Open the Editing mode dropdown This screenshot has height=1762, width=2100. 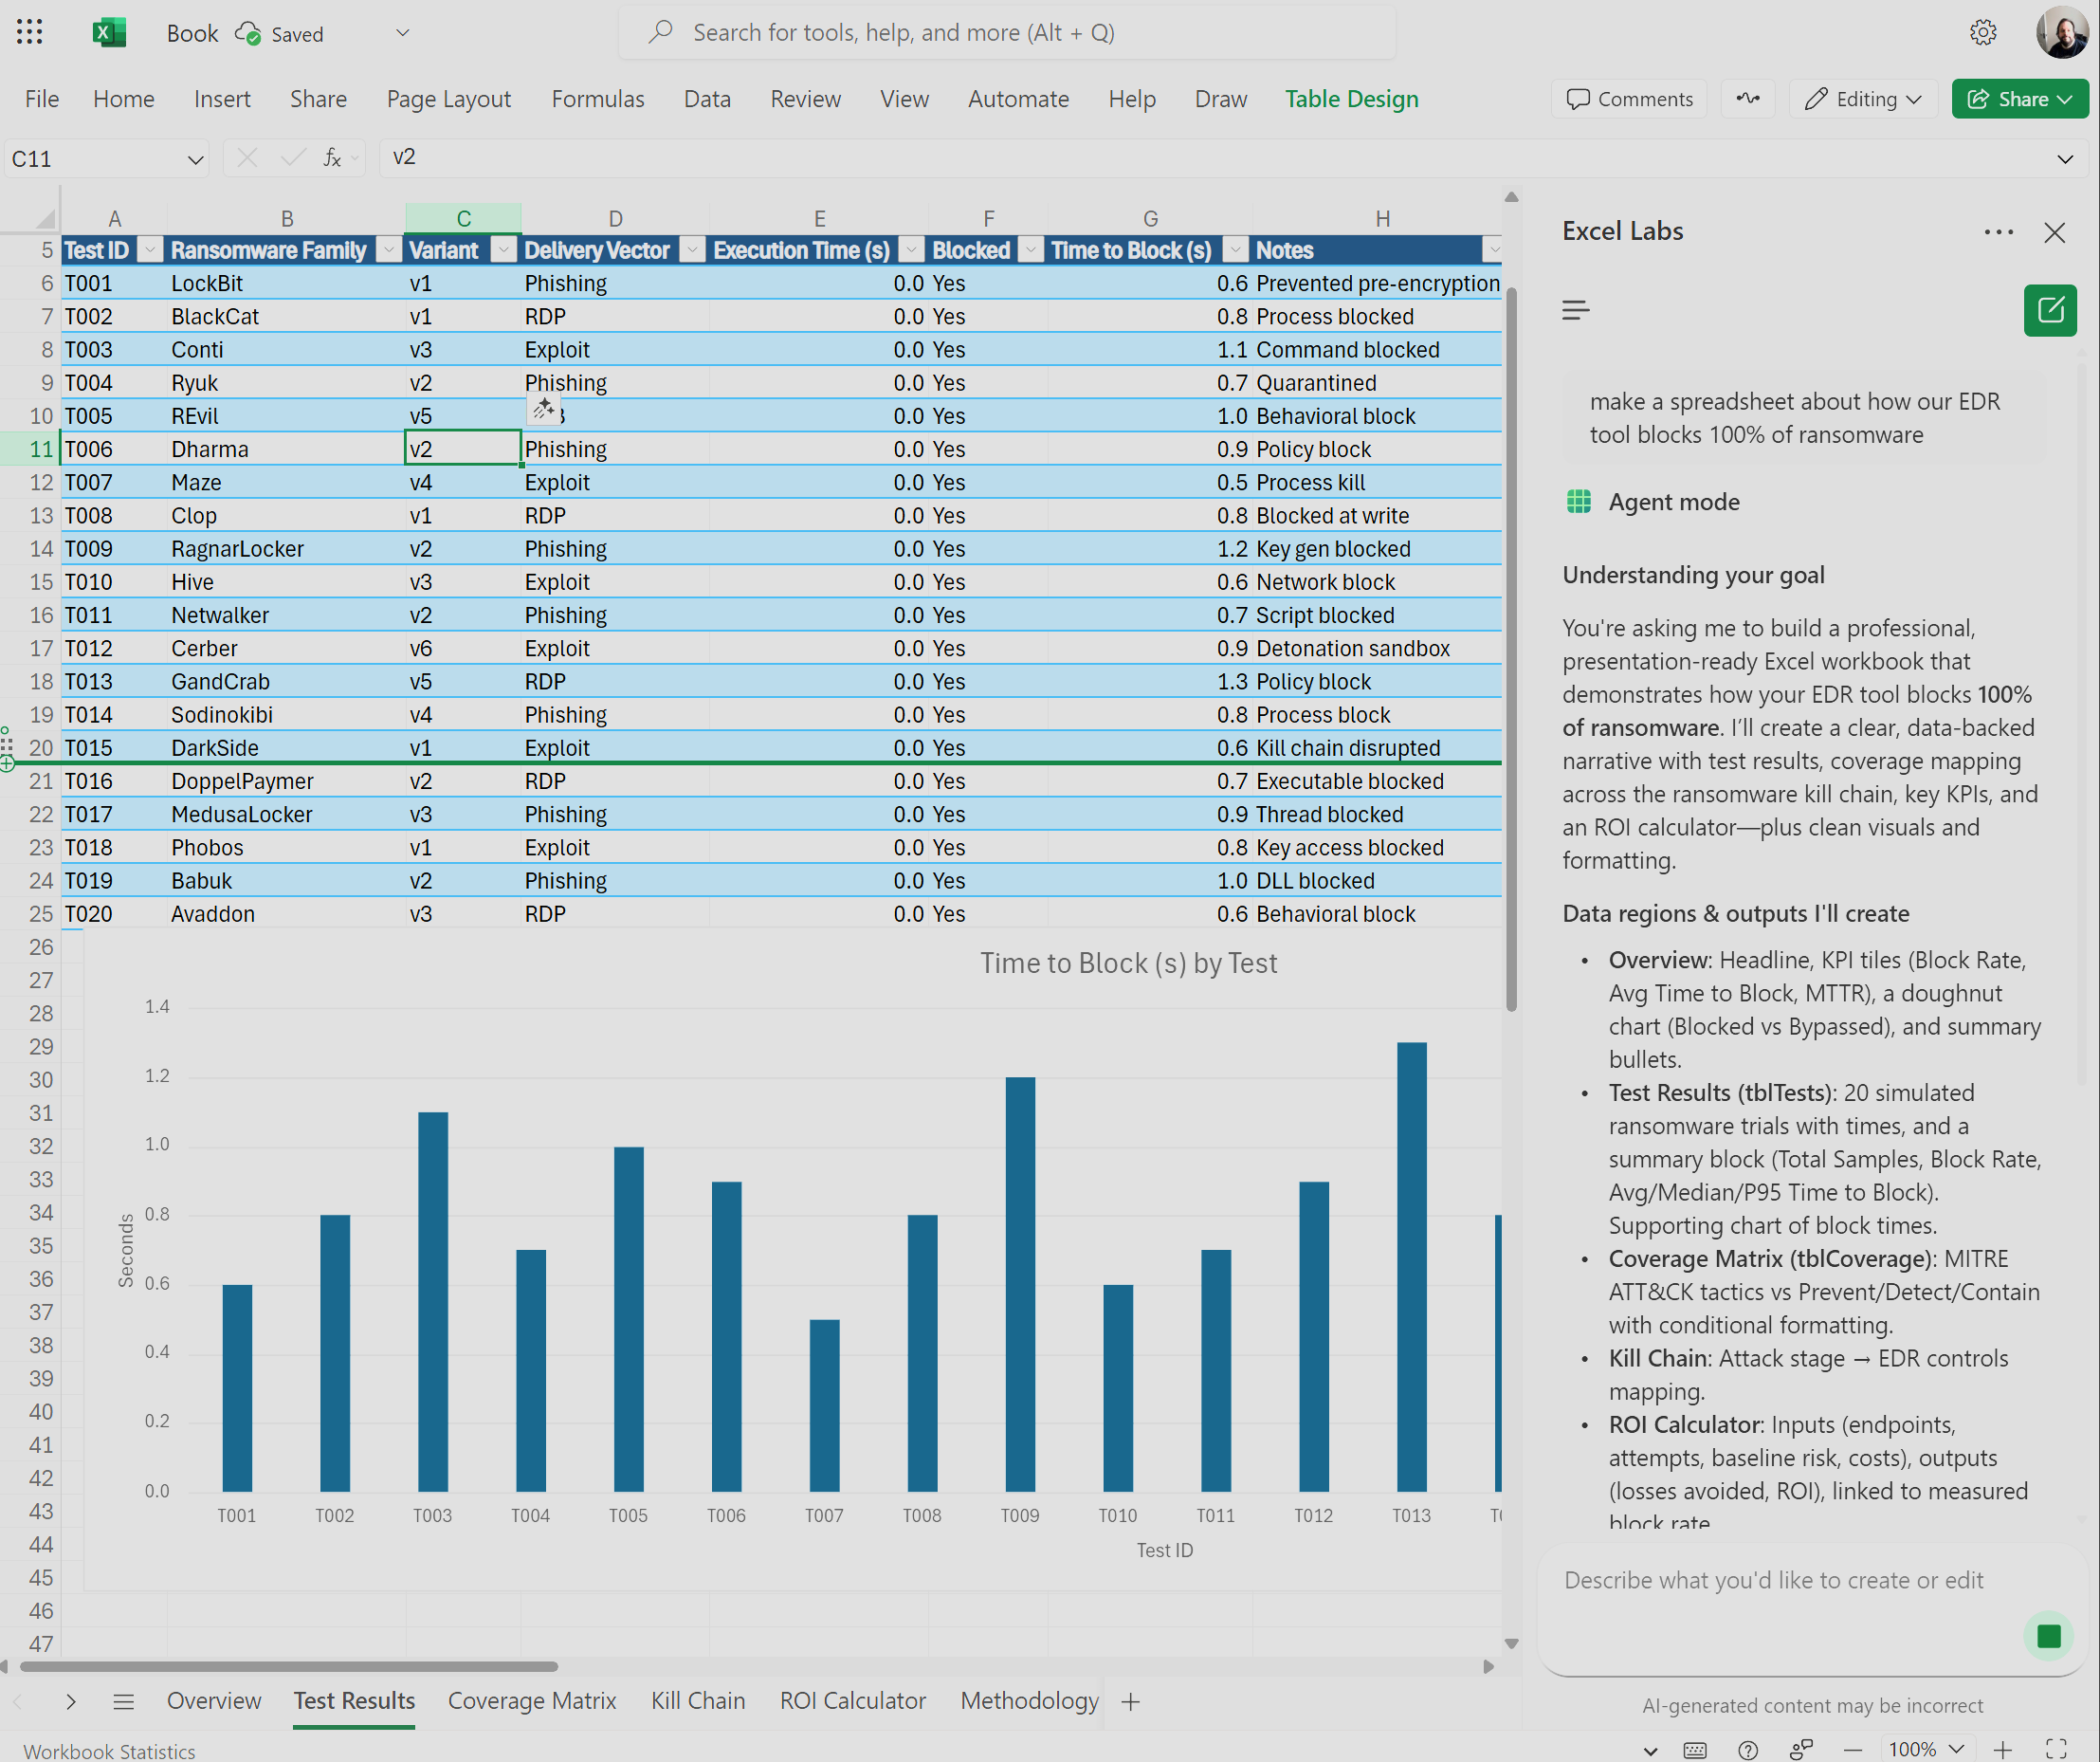[x=1863, y=99]
